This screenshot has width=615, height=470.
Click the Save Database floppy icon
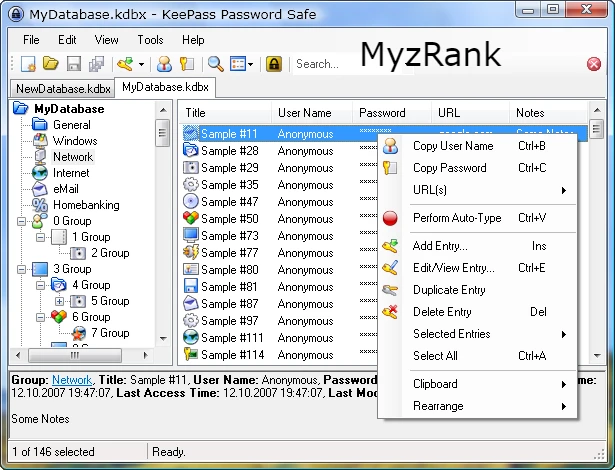[73, 64]
